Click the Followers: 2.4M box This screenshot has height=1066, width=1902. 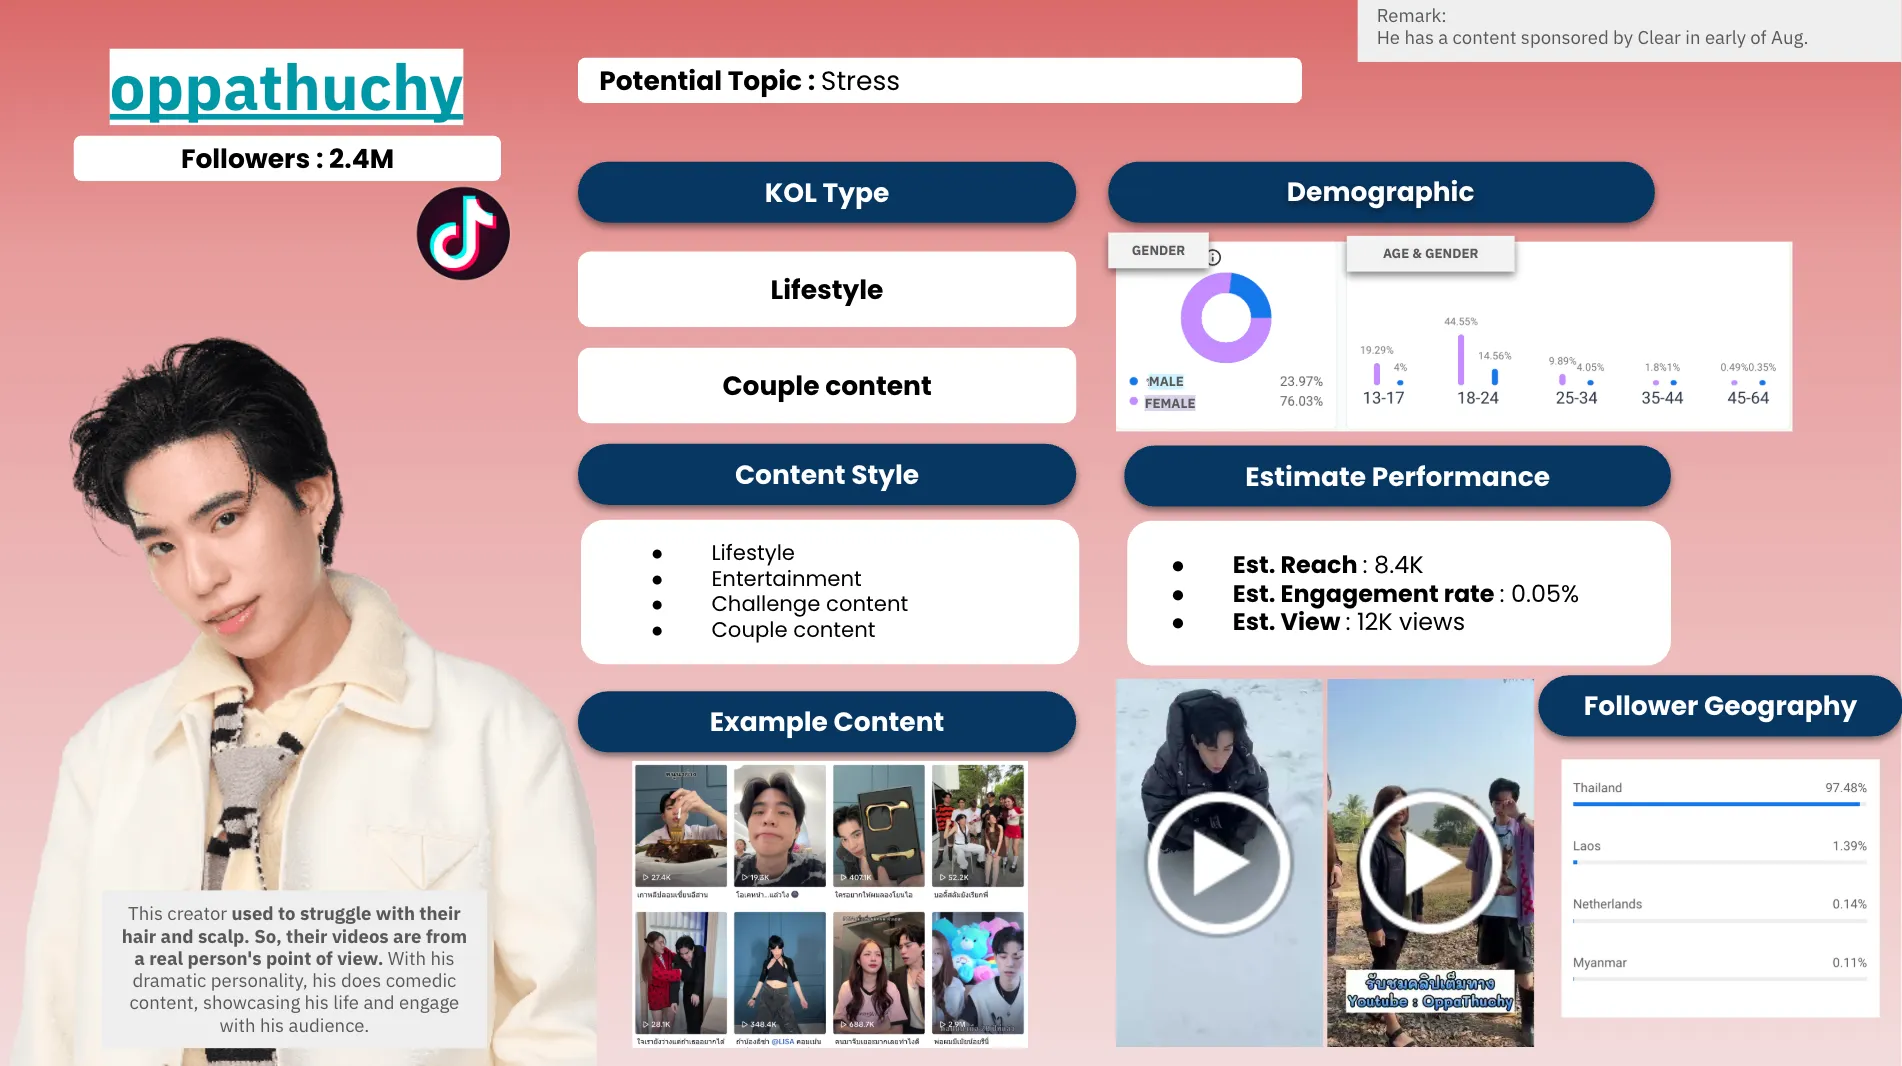coord(287,158)
